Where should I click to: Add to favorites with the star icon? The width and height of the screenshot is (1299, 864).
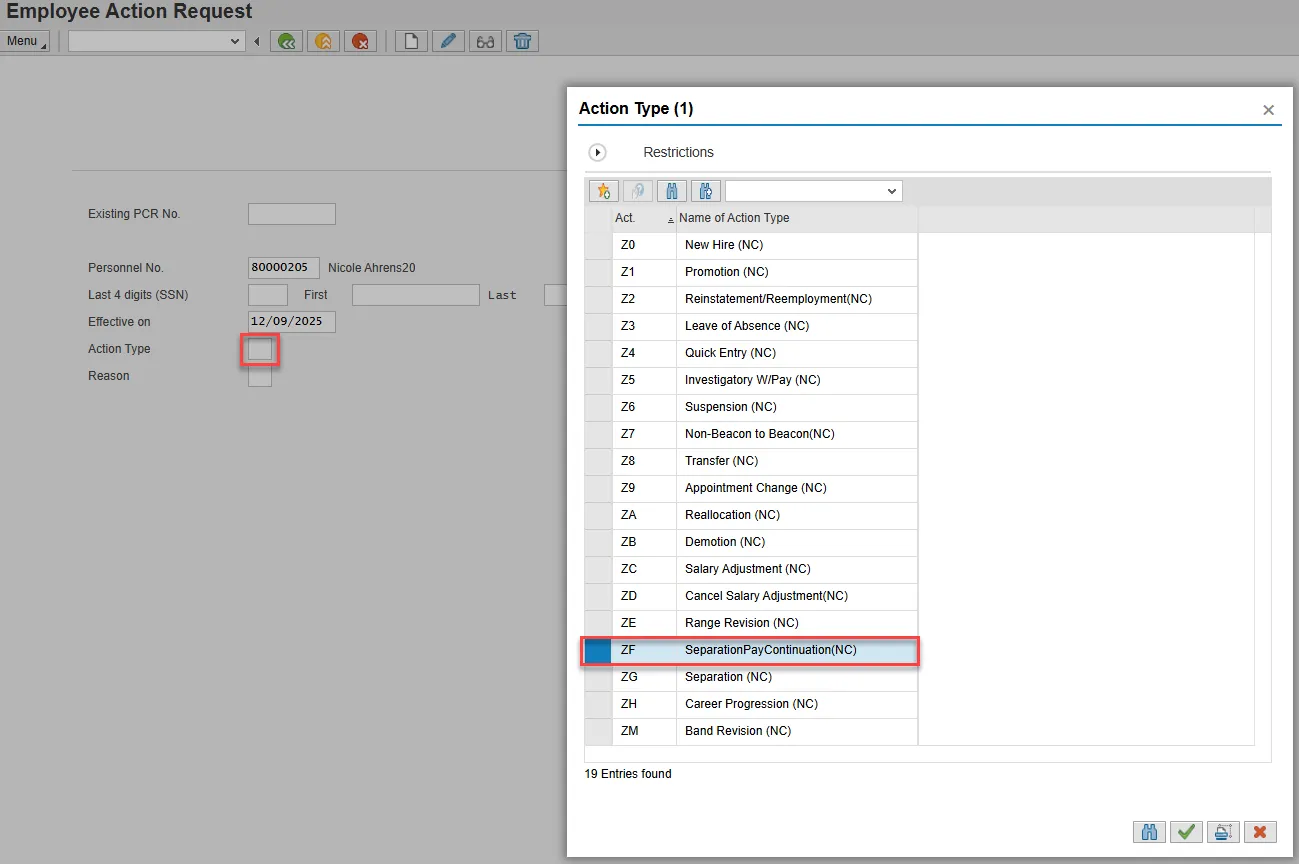click(603, 191)
